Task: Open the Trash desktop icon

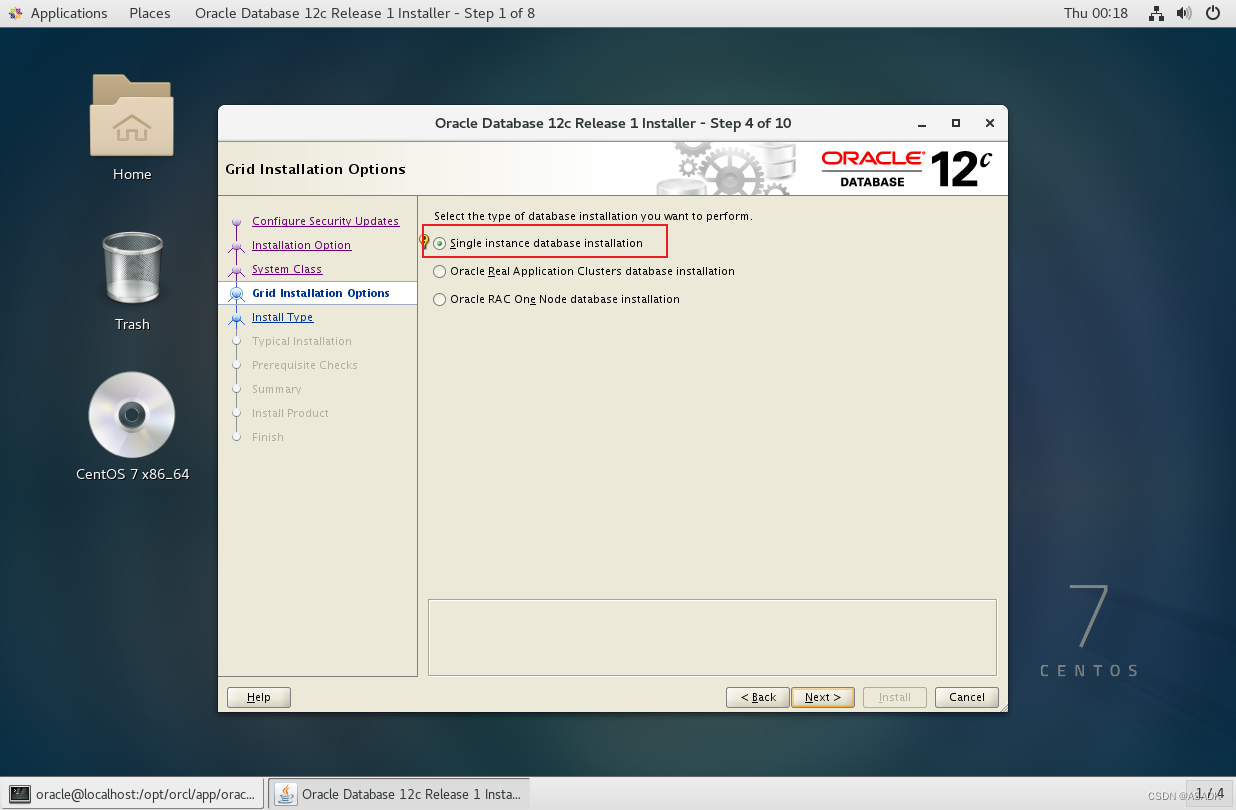Action: tap(132, 268)
